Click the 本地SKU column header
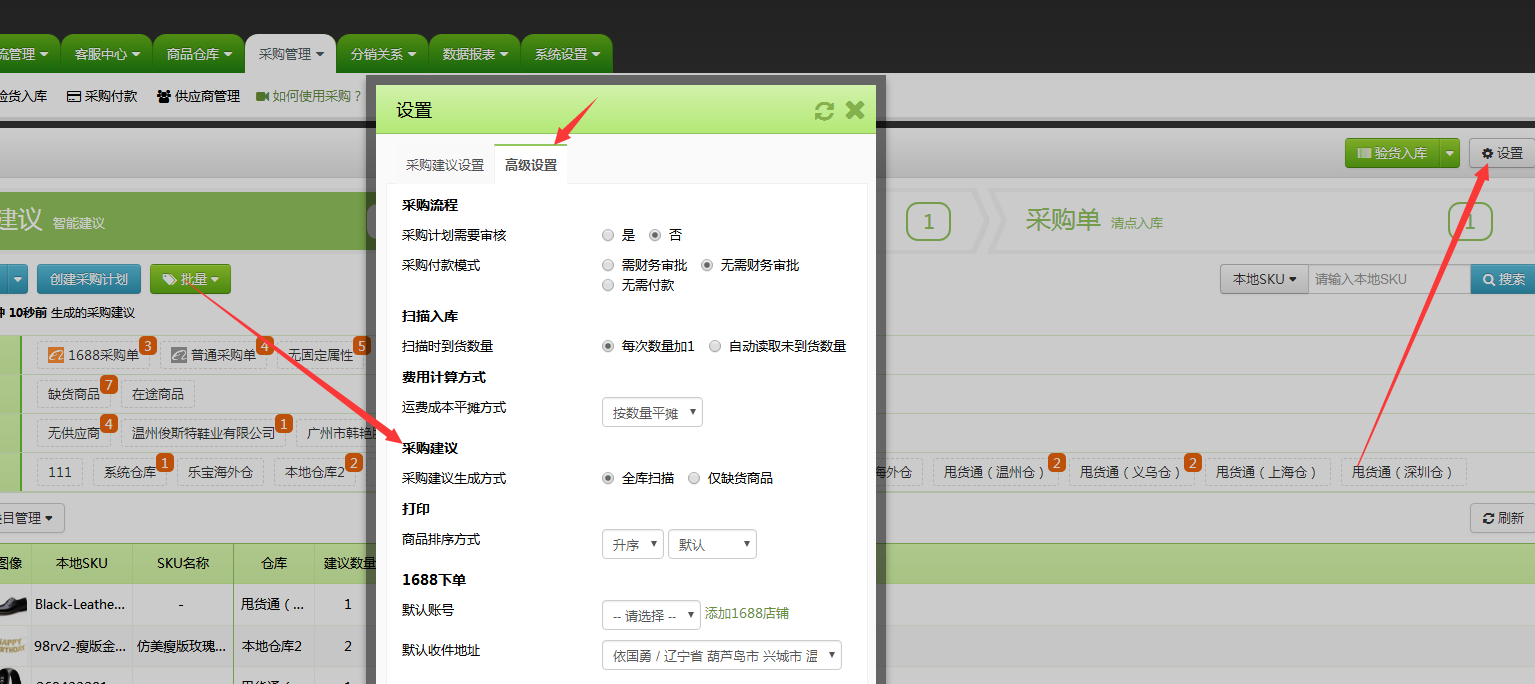 [x=81, y=564]
